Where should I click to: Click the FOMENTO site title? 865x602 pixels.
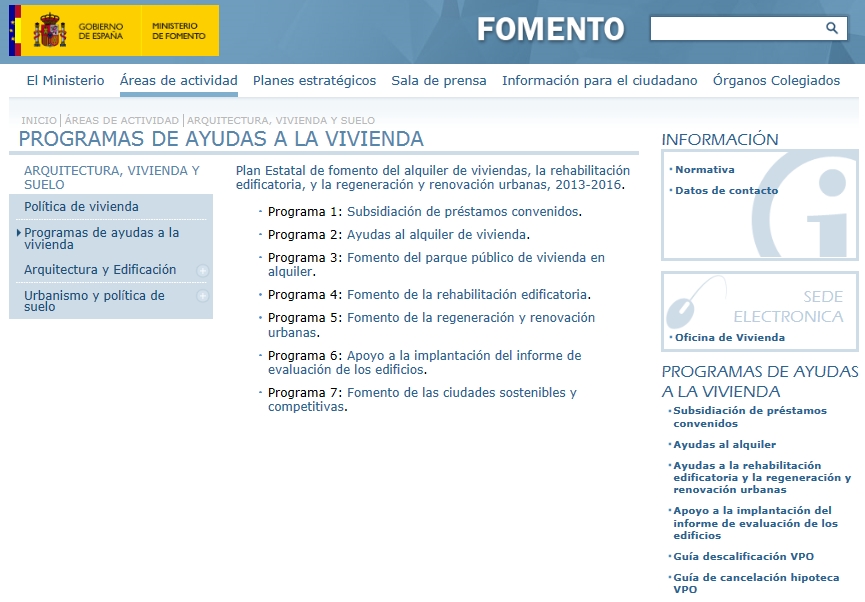(x=551, y=29)
